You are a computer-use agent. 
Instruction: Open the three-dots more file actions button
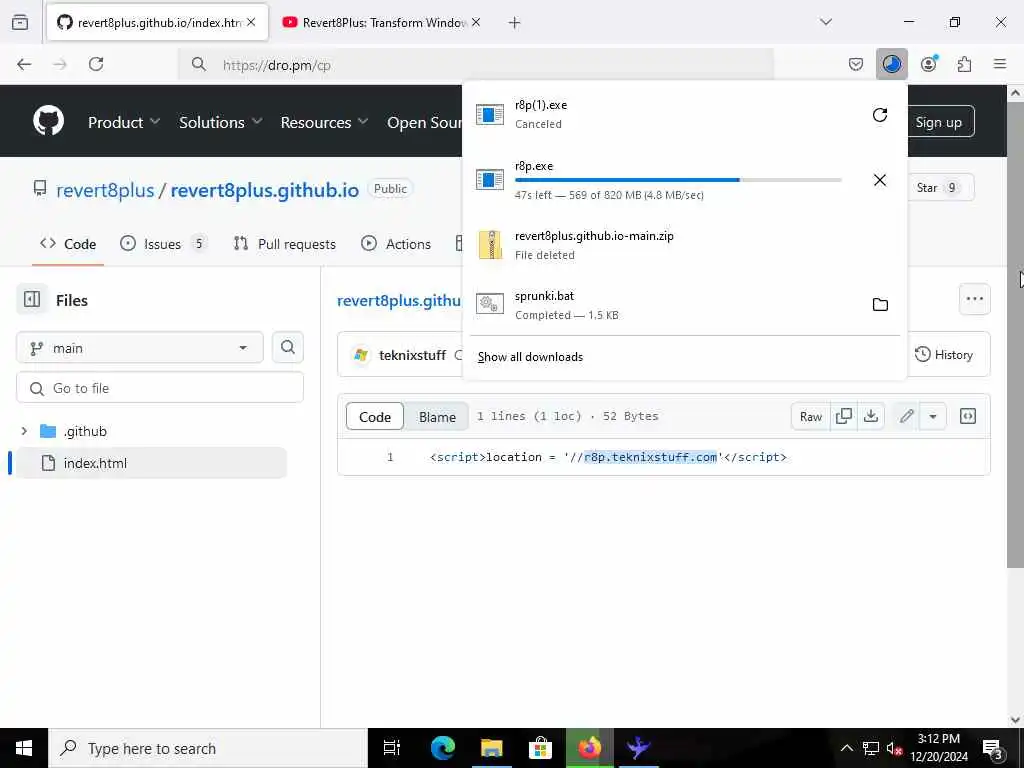974,299
